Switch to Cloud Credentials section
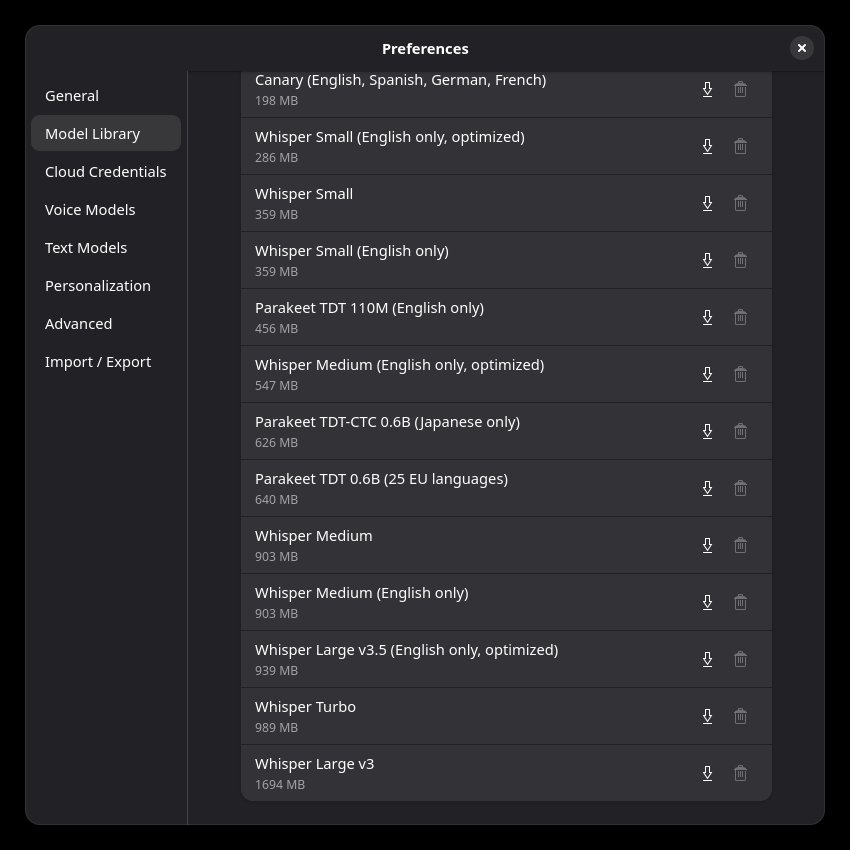Screen dimensions: 850x850 tap(105, 172)
